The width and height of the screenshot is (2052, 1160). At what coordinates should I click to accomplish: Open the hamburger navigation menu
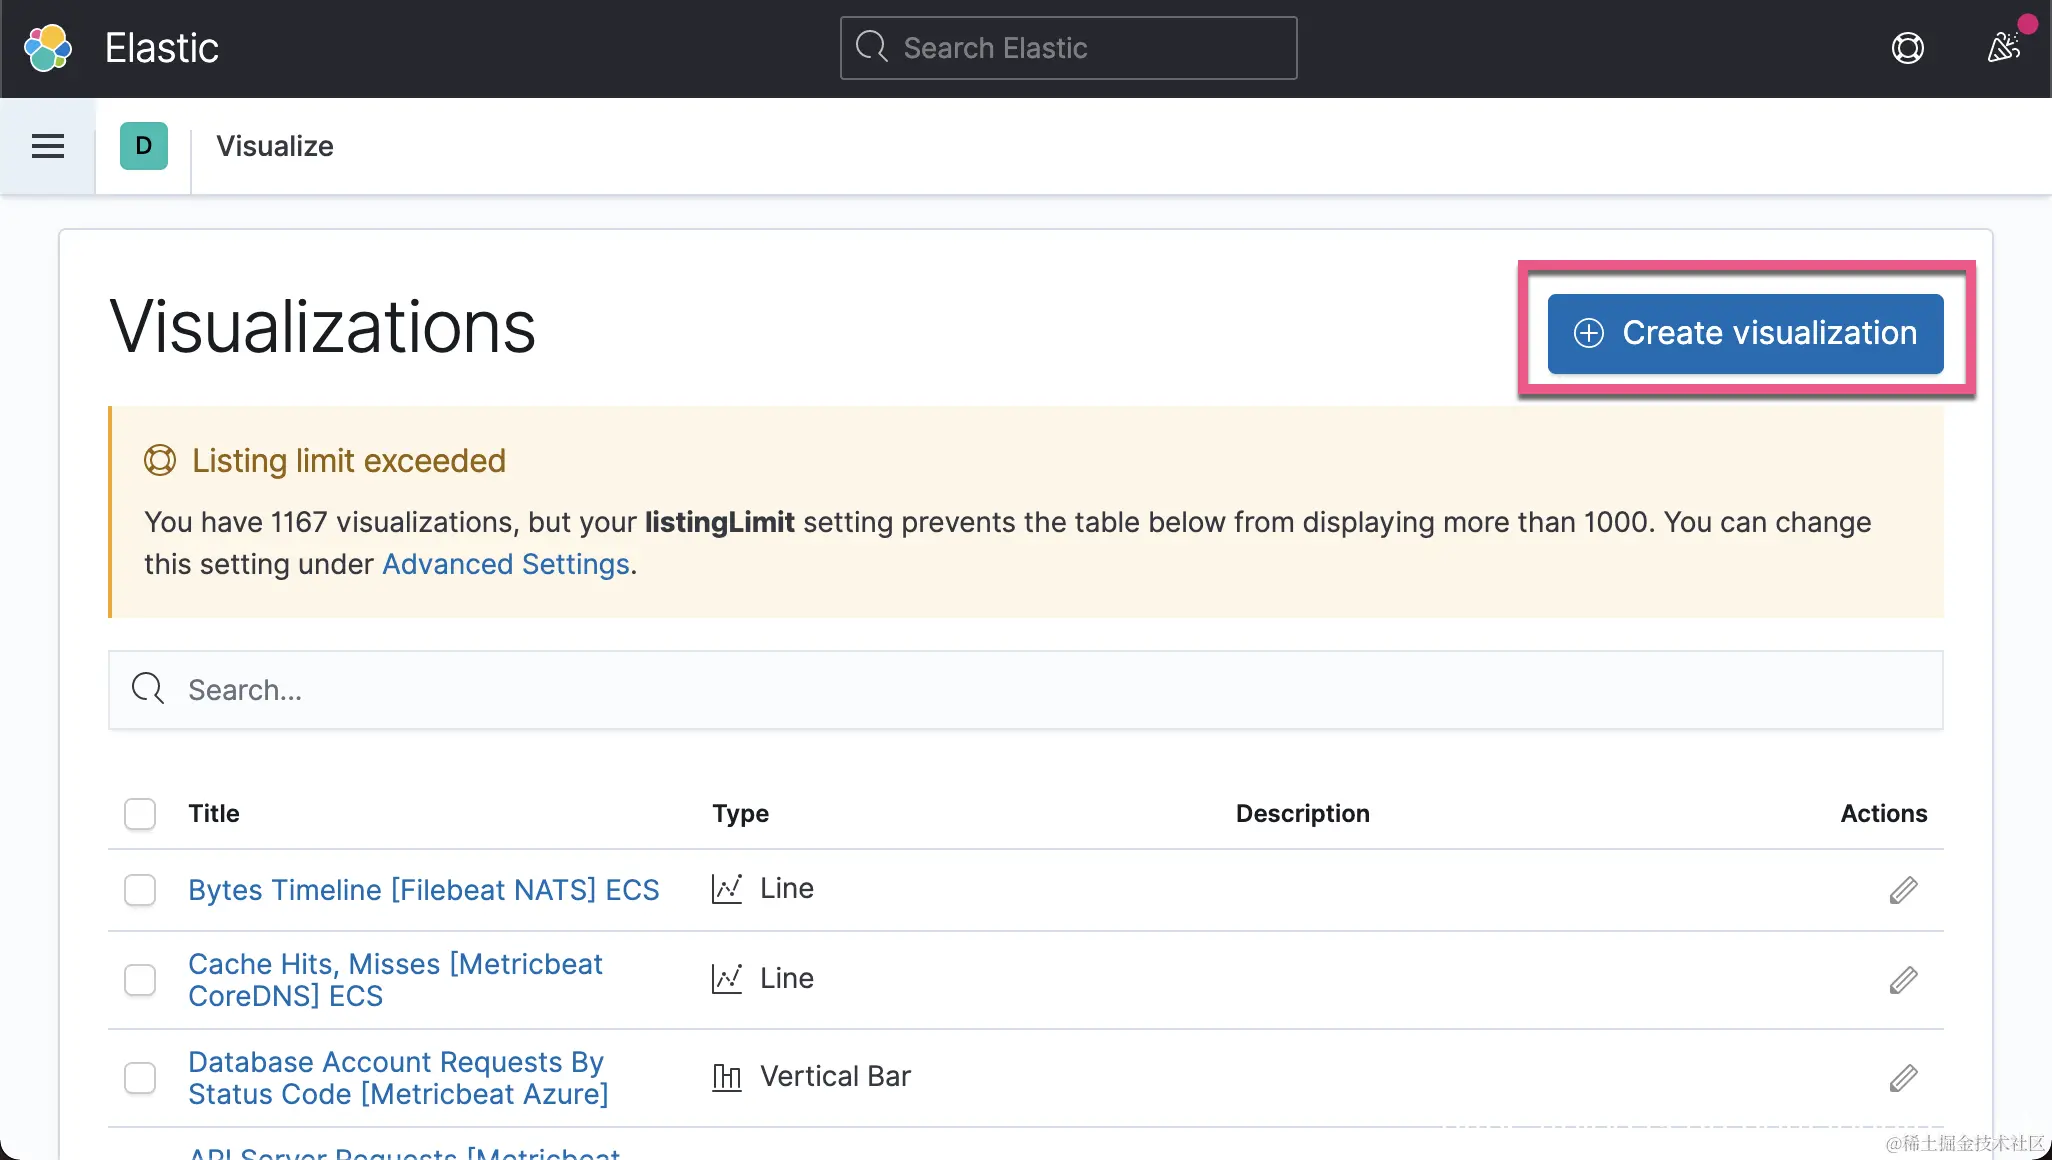point(48,146)
